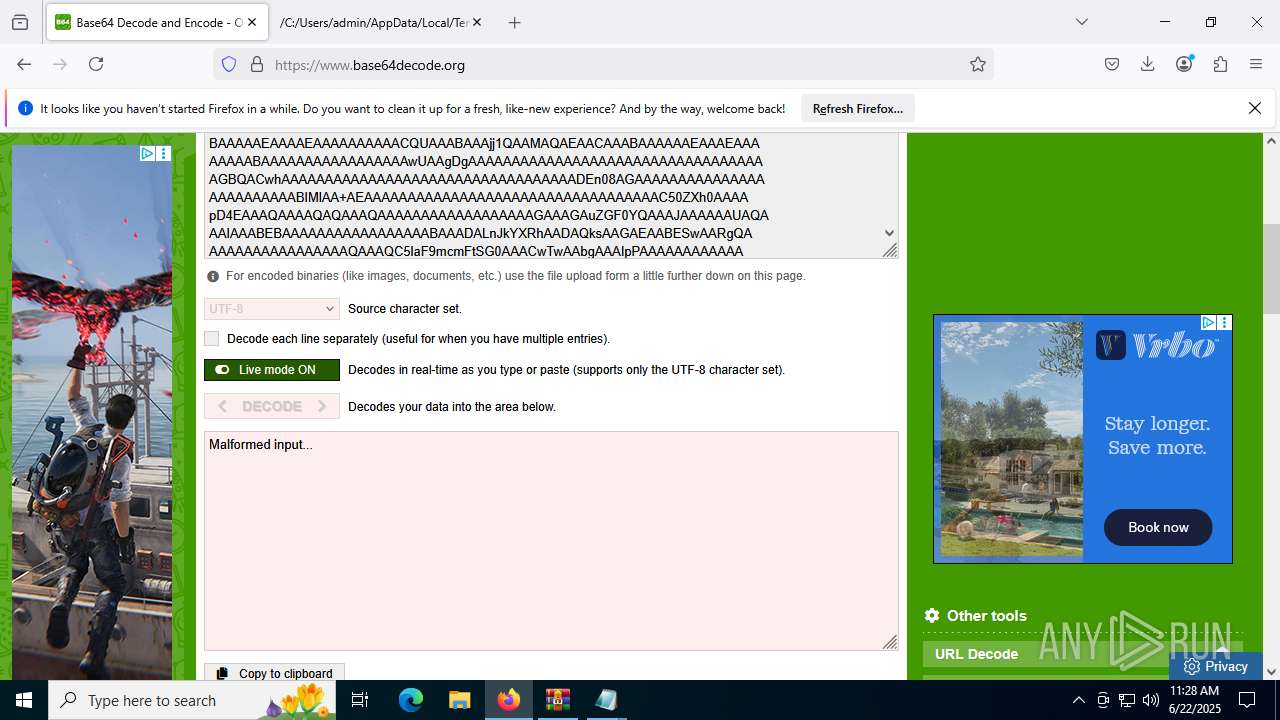The image size is (1280, 720).
Task: Click the Vrbo villa photo in the ad
Action: coord(1012,438)
